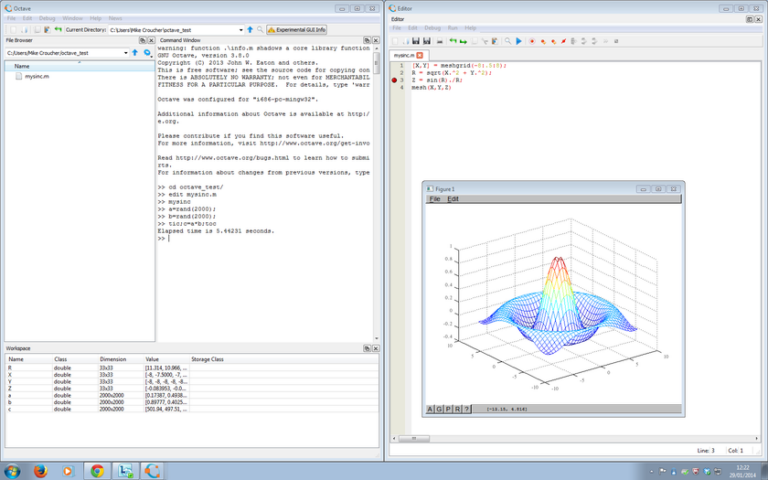Open Firefox from the Windows taskbar
The height and width of the screenshot is (480, 768).
pyautogui.click(x=40, y=470)
